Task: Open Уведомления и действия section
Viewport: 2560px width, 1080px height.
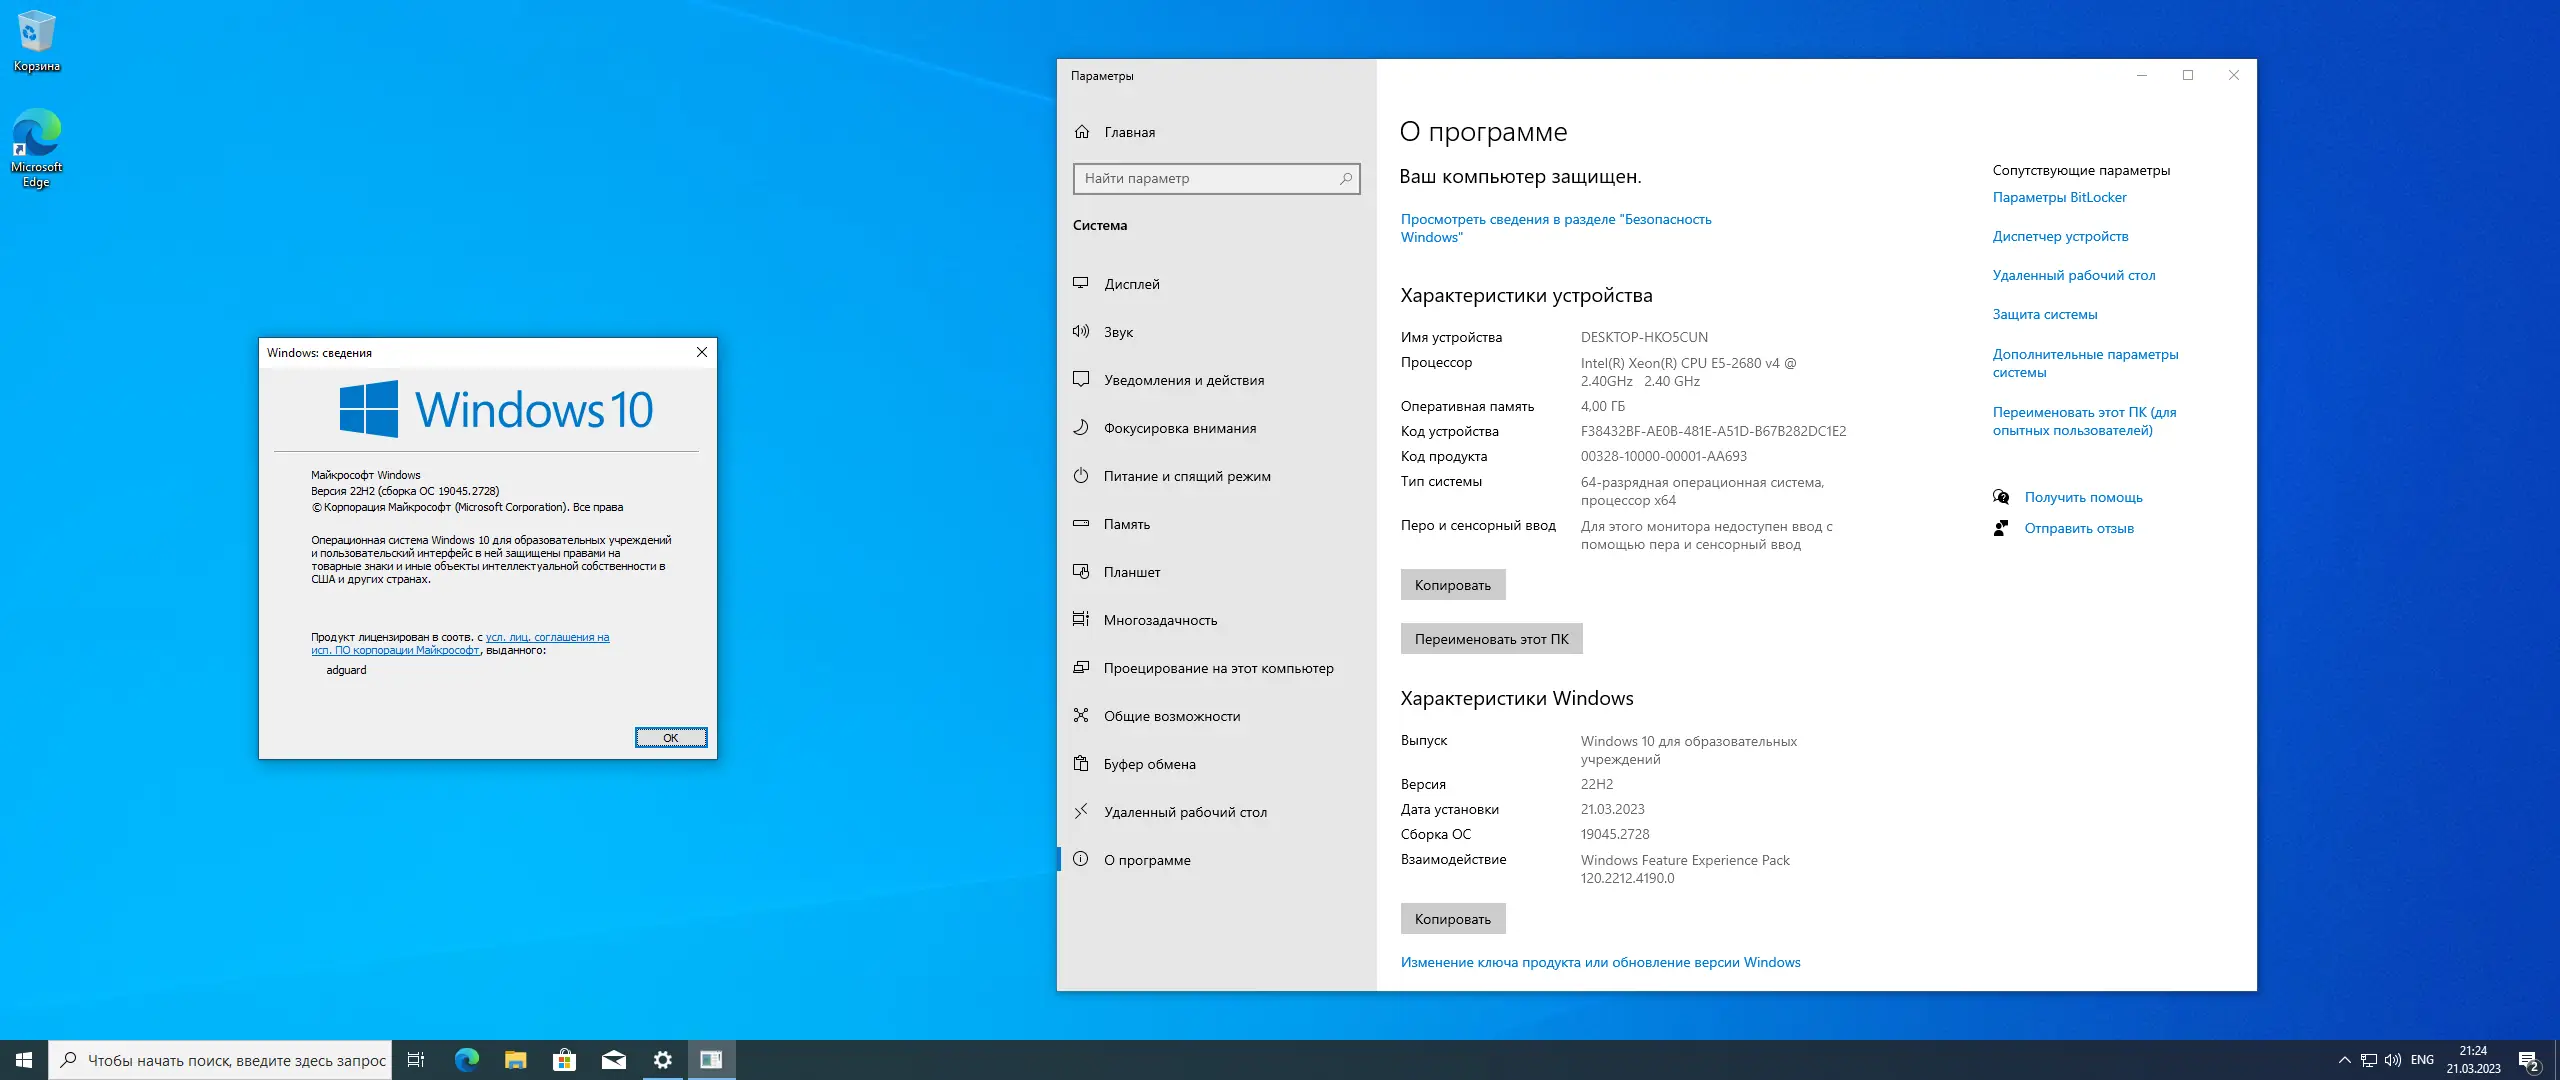Action: 1183,380
